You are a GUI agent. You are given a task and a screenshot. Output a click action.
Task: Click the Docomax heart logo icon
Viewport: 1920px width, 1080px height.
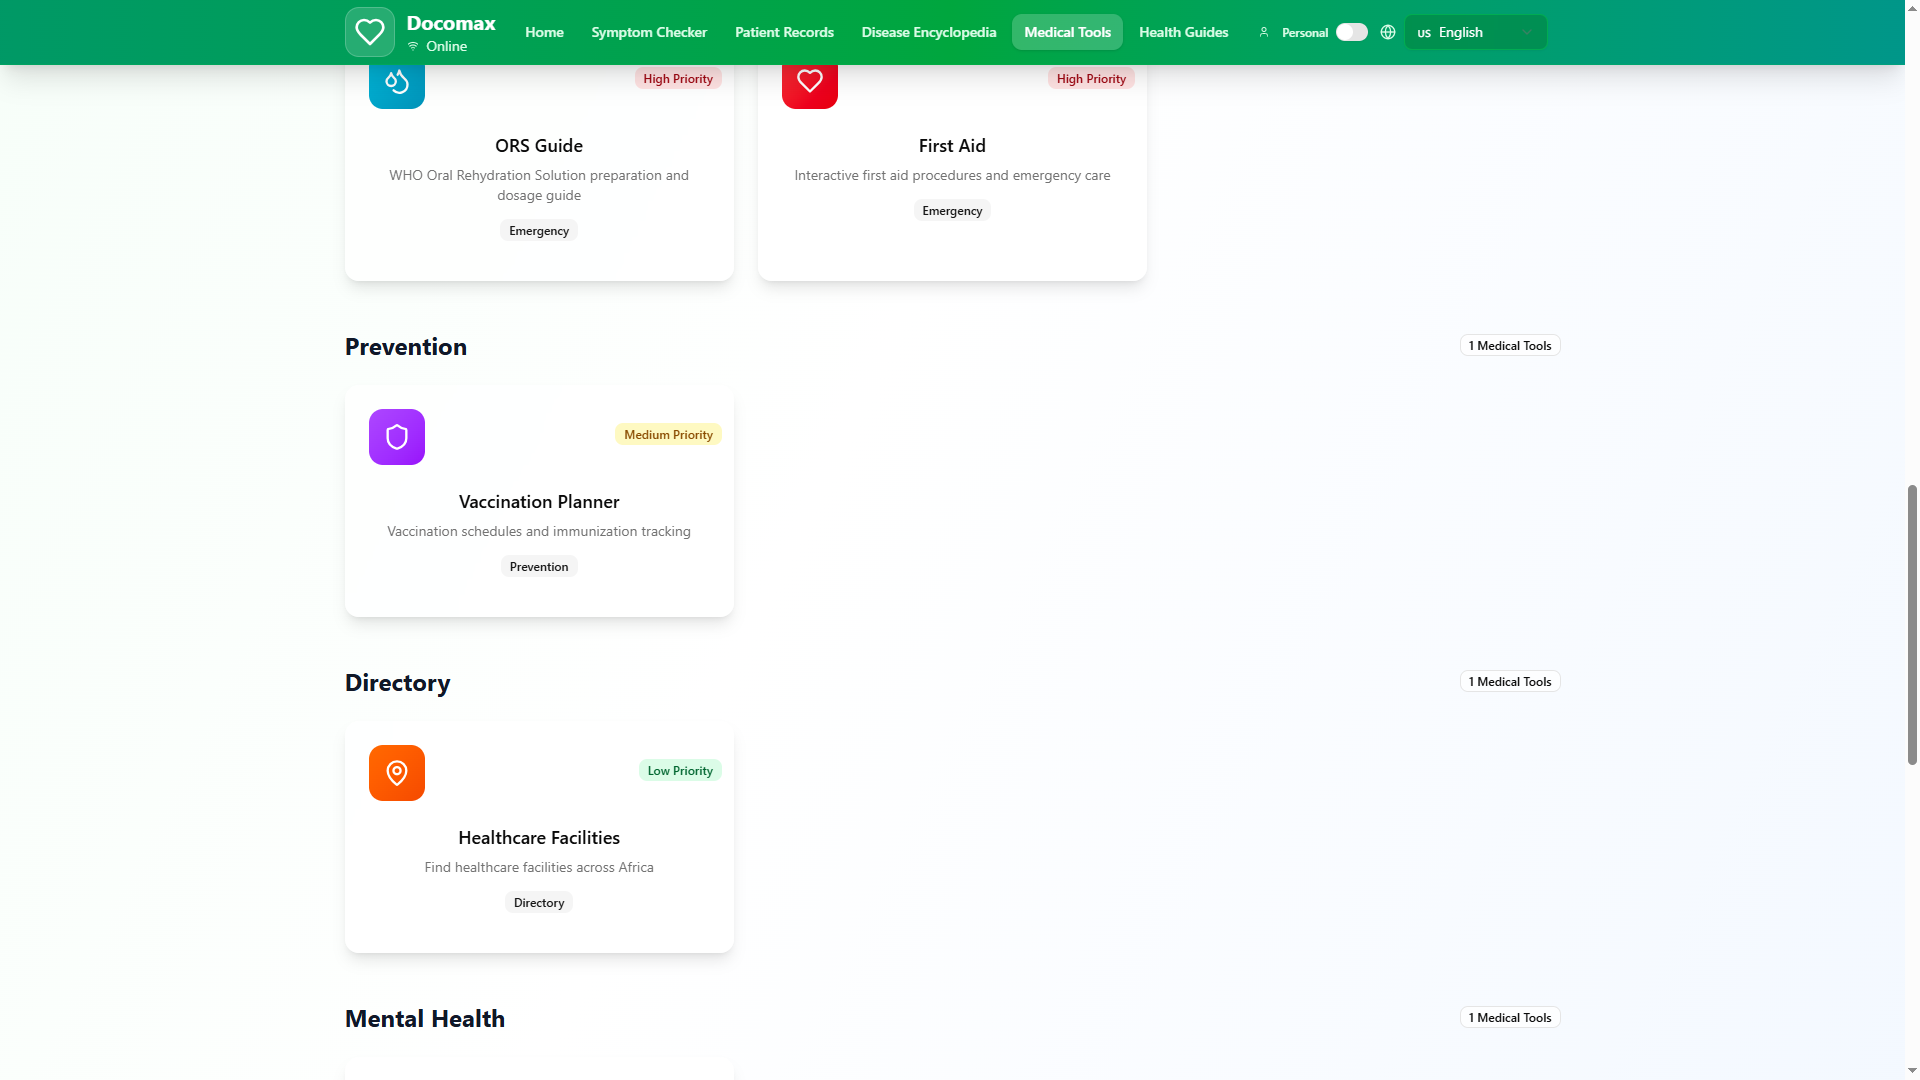pyautogui.click(x=369, y=32)
